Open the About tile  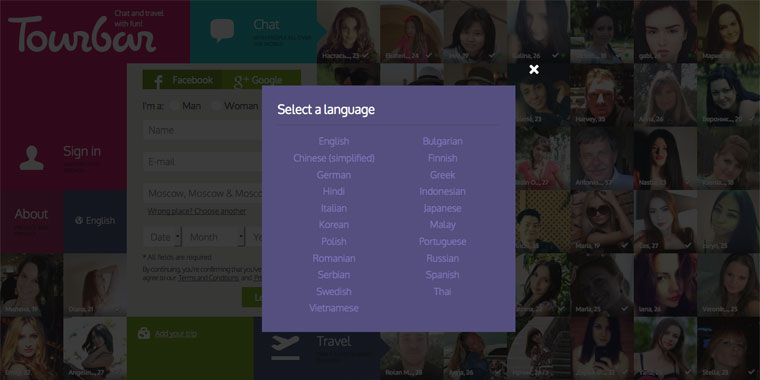click(32, 222)
